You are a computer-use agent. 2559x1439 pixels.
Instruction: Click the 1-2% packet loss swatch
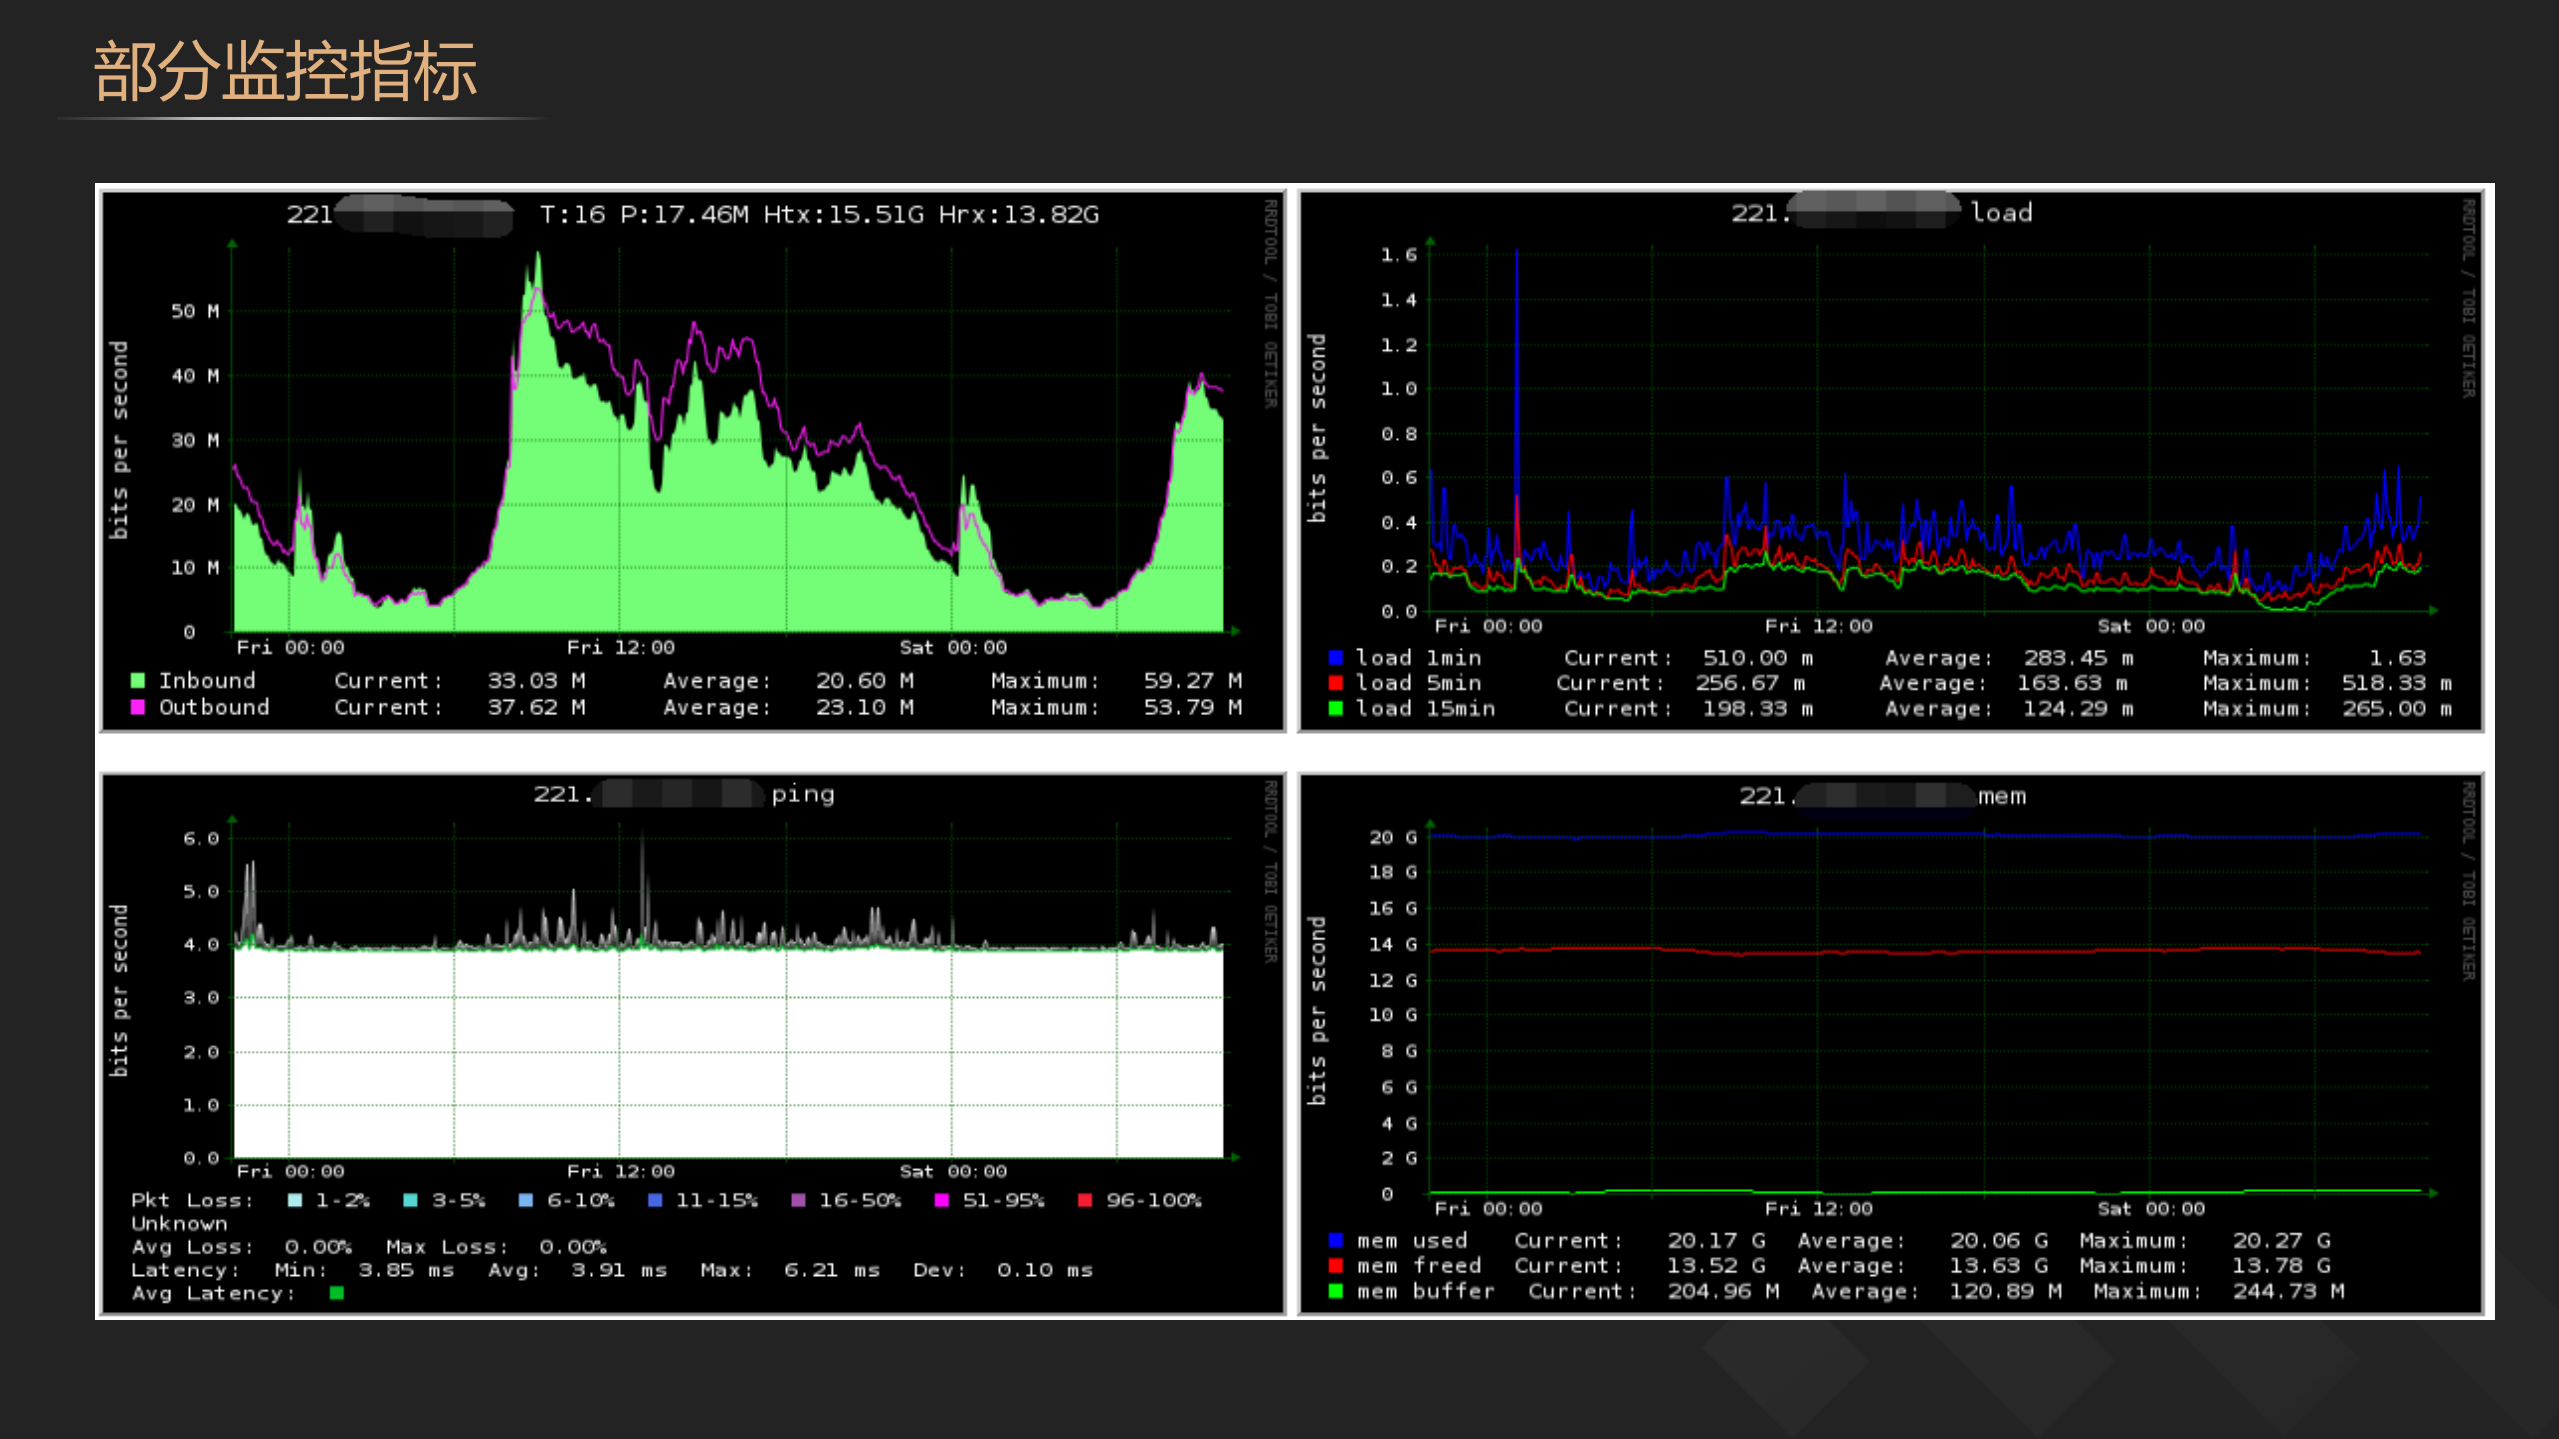(295, 1200)
